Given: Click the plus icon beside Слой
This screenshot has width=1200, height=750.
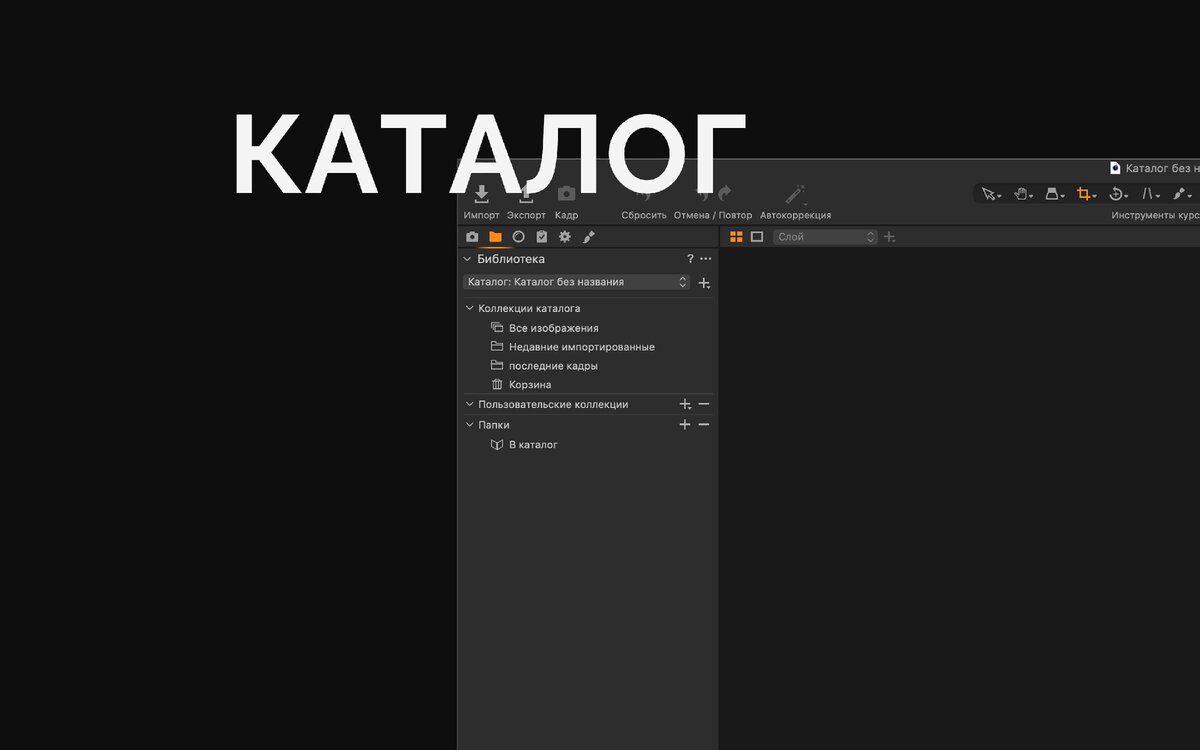Looking at the screenshot, I should coord(890,237).
